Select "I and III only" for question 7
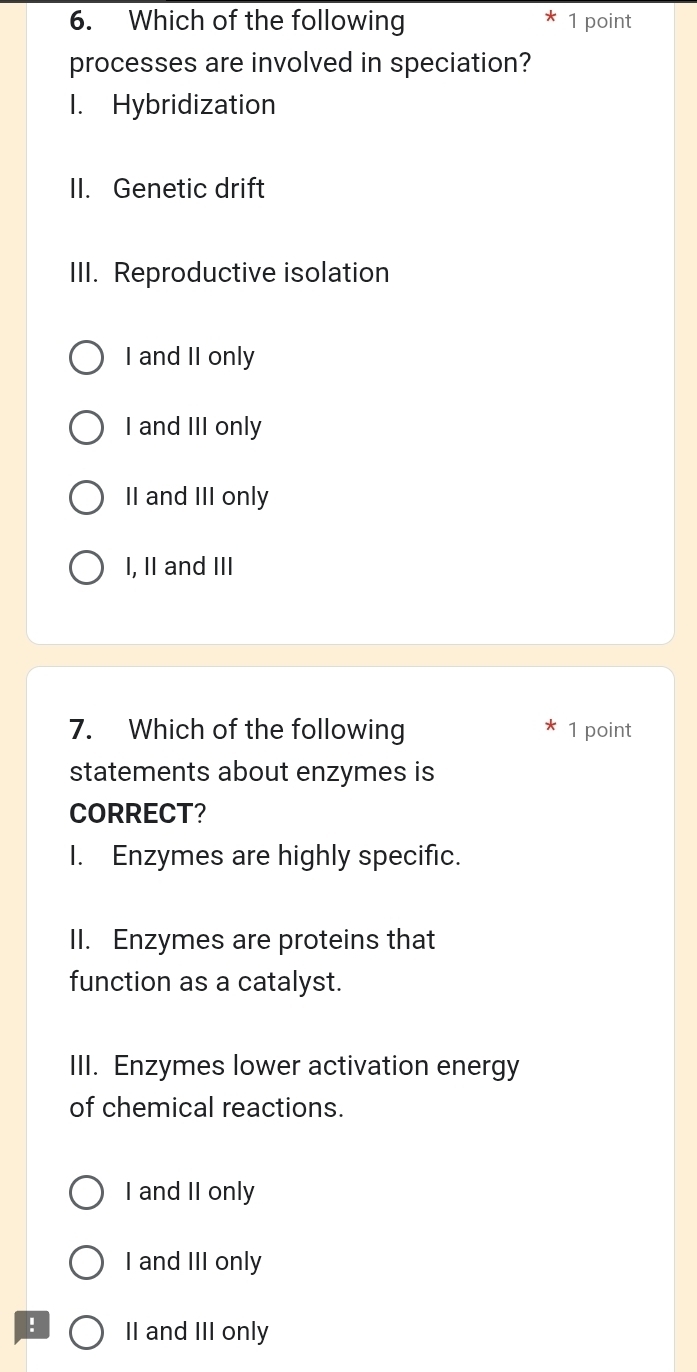 click(x=86, y=1262)
